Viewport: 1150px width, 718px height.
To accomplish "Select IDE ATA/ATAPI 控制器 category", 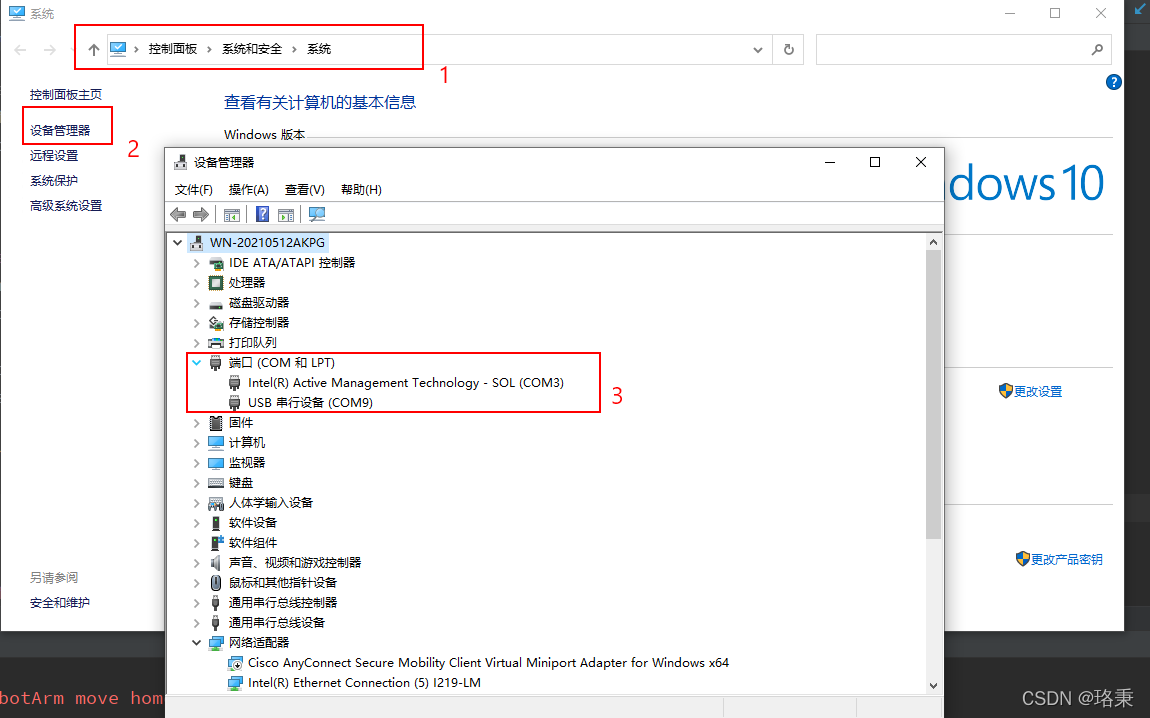I will point(292,263).
